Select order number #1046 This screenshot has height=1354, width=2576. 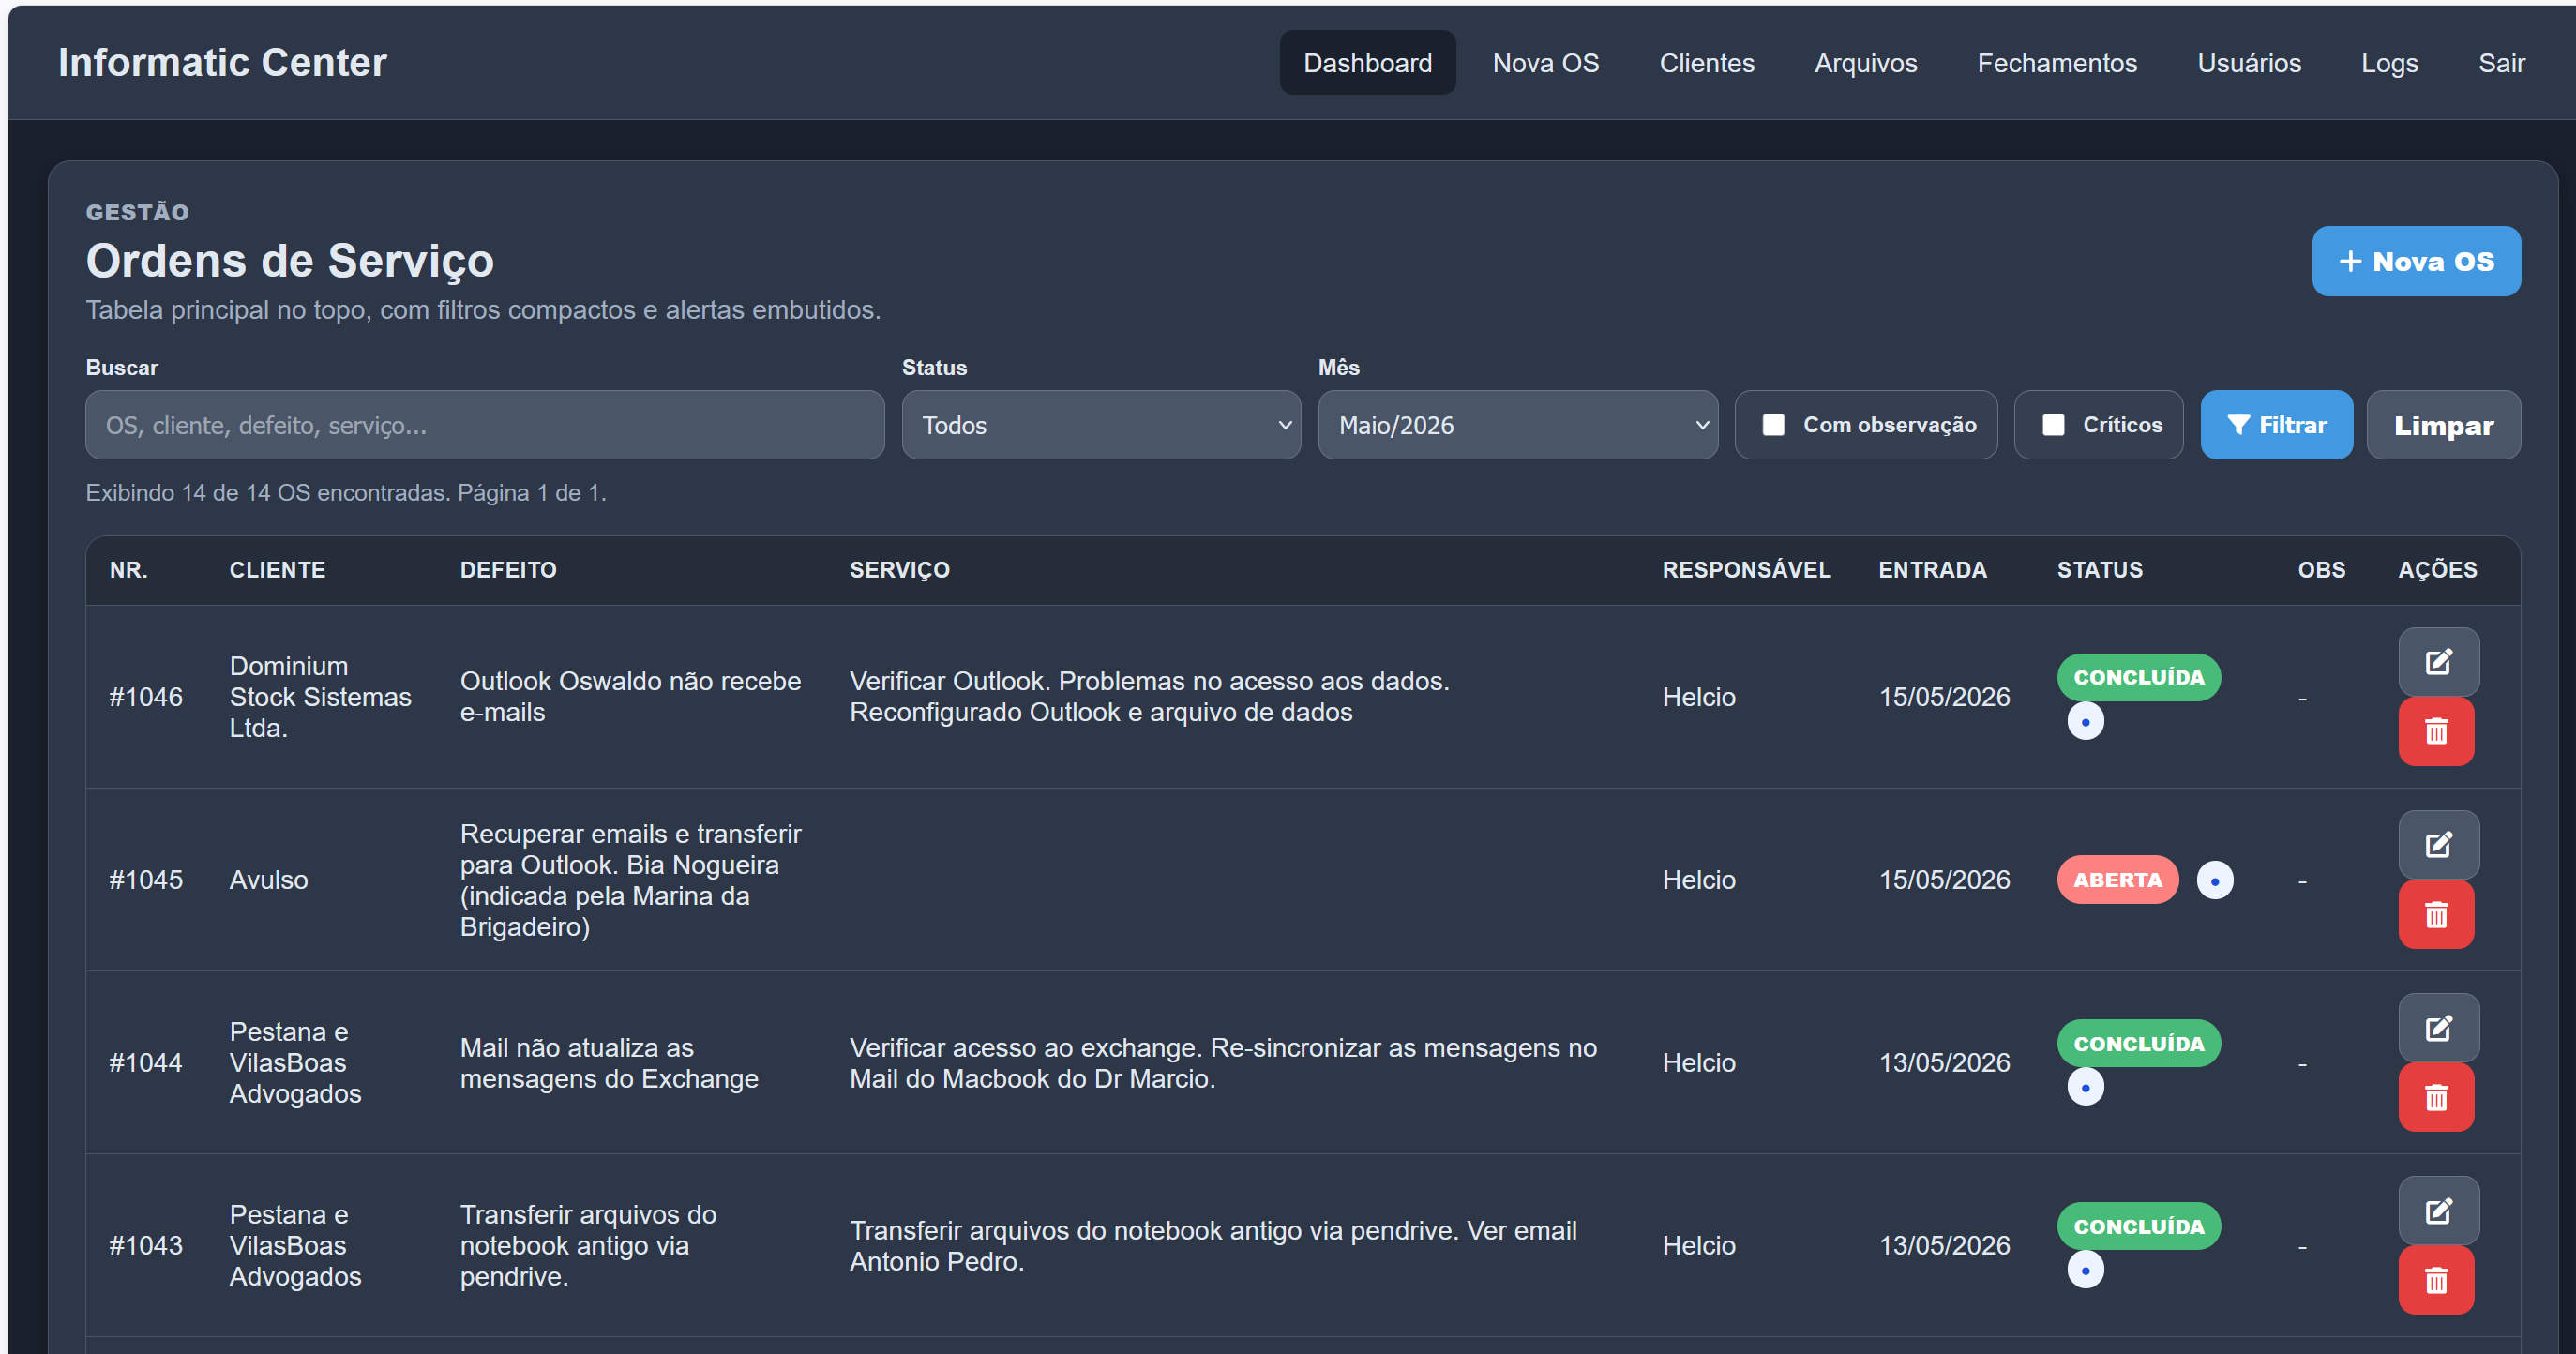(x=146, y=697)
